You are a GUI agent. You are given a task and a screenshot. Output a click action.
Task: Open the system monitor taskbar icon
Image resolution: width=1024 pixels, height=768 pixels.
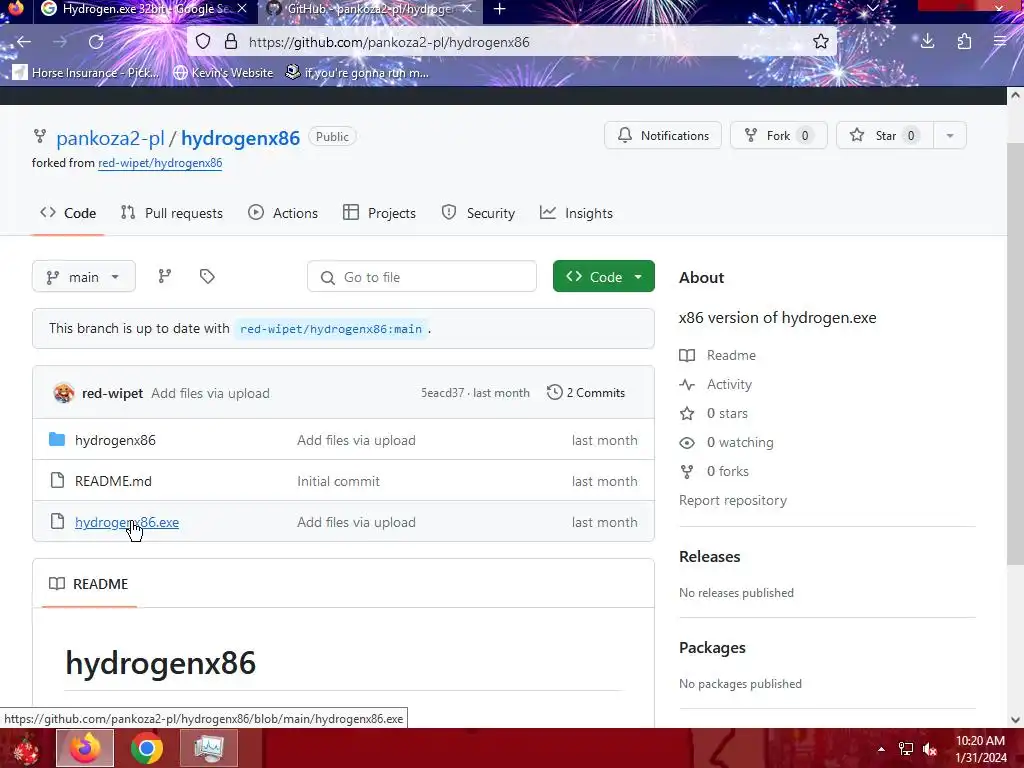click(208, 748)
